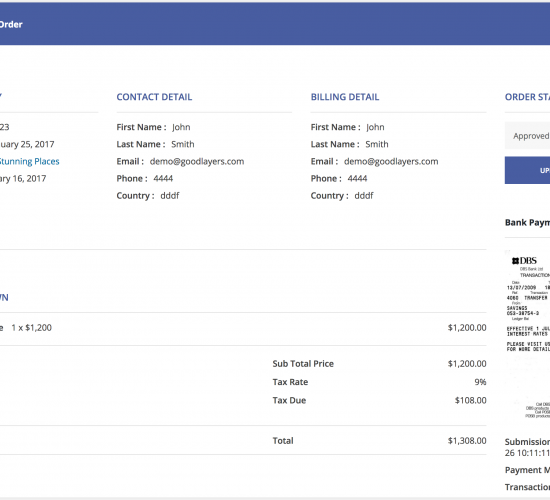550x500 pixels.
Task: Select the Tax Rate 9% value
Action: pyautogui.click(x=480, y=382)
